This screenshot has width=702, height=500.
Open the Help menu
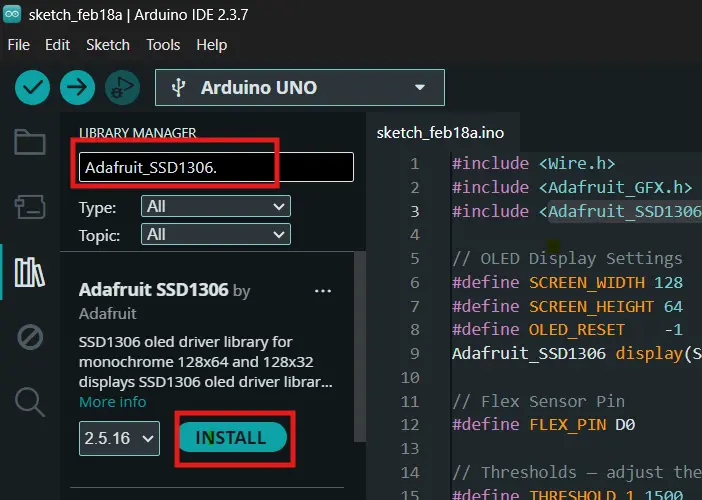(x=211, y=45)
